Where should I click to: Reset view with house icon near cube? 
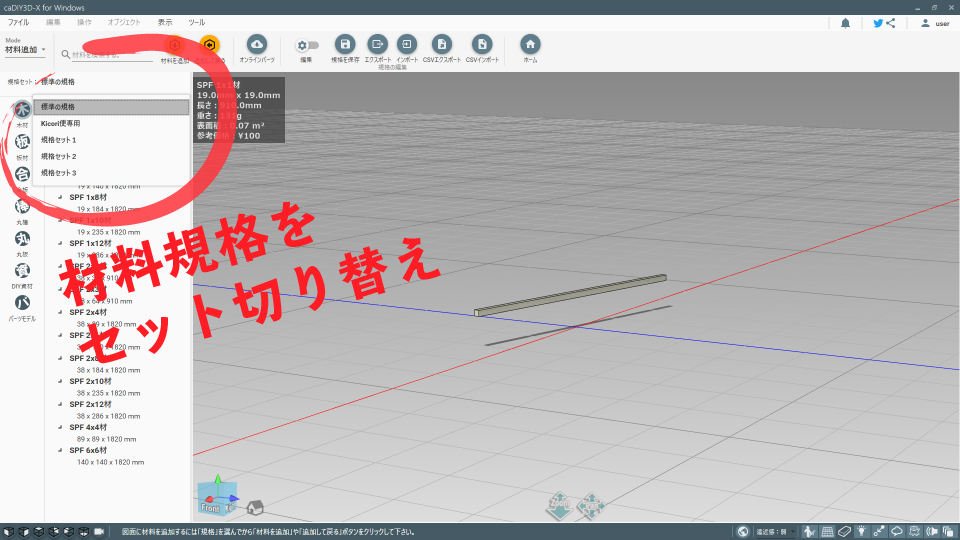pos(255,507)
